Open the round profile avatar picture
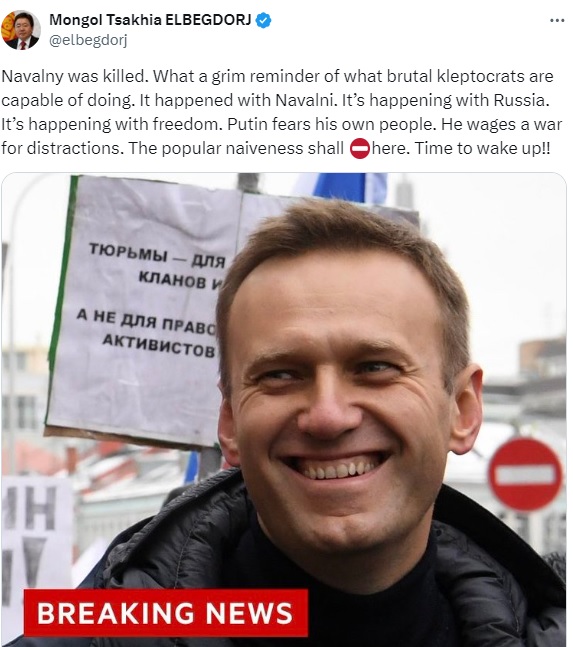 pyautogui.click(x=21, y=30)
